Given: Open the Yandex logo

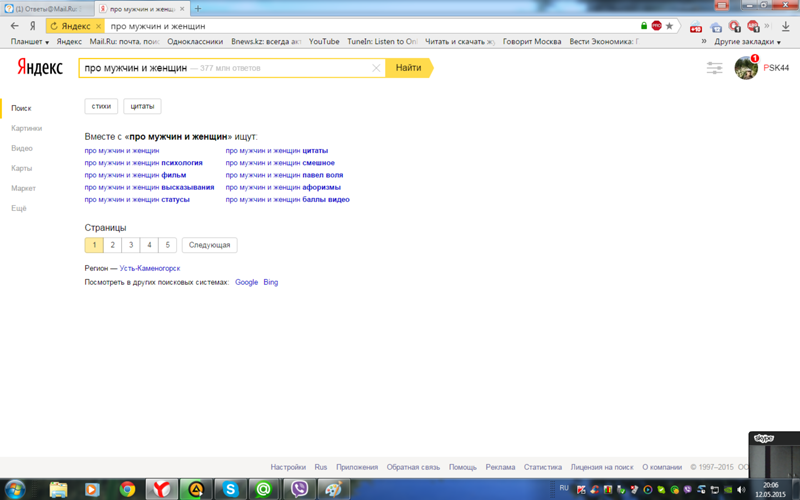Looking at the screenshot, I should tap(40, 67).
